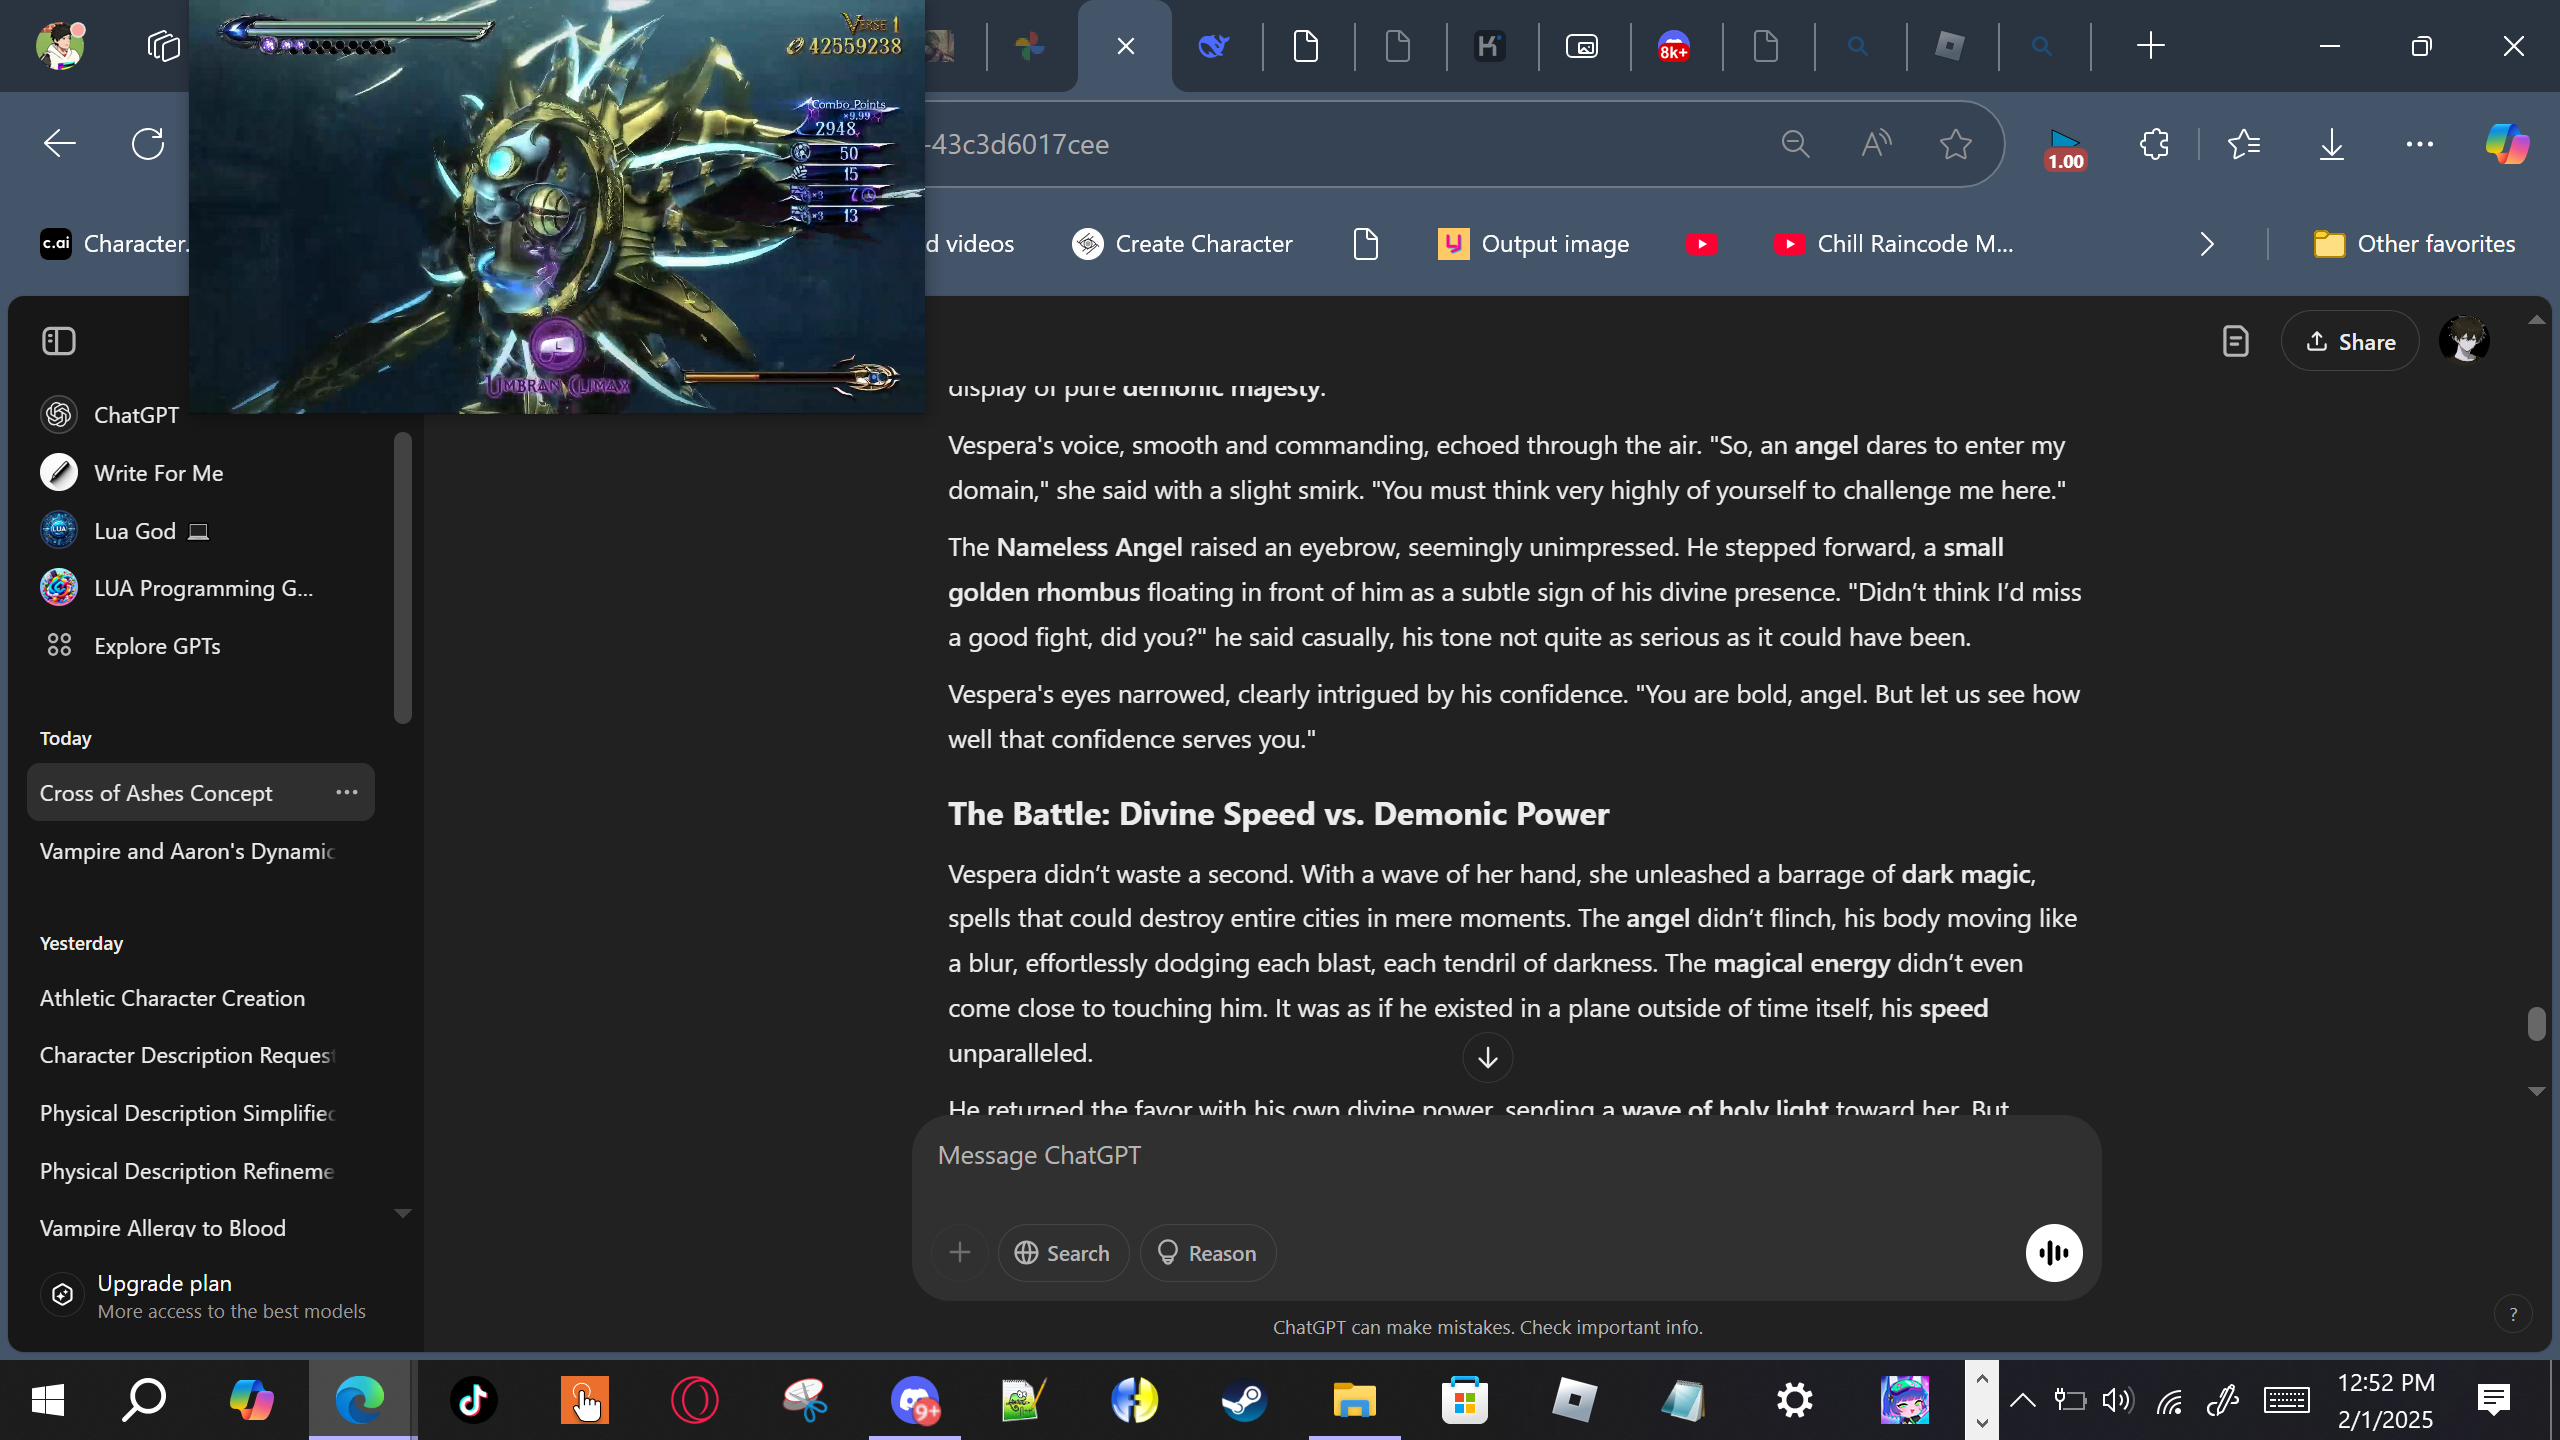Open the Edge downloads icon
The width and height of the screenshot is (2560, 1440).
pos(2331,144)
